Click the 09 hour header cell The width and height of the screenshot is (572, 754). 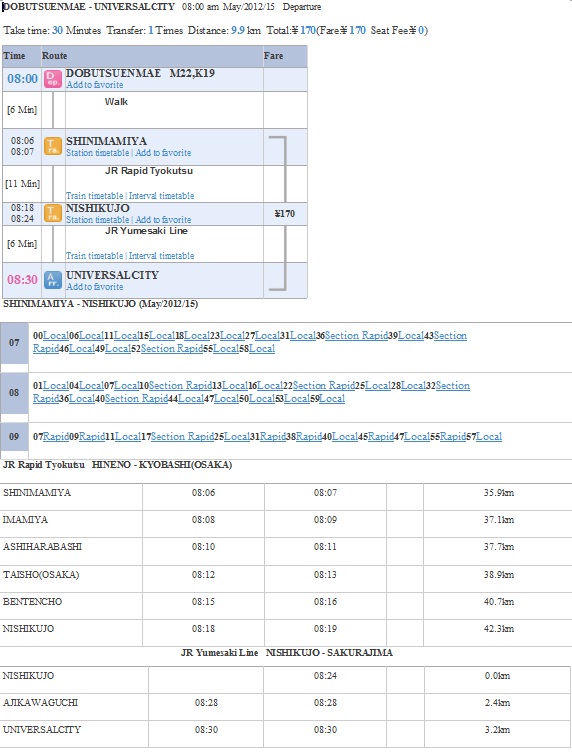coord(14,437)
